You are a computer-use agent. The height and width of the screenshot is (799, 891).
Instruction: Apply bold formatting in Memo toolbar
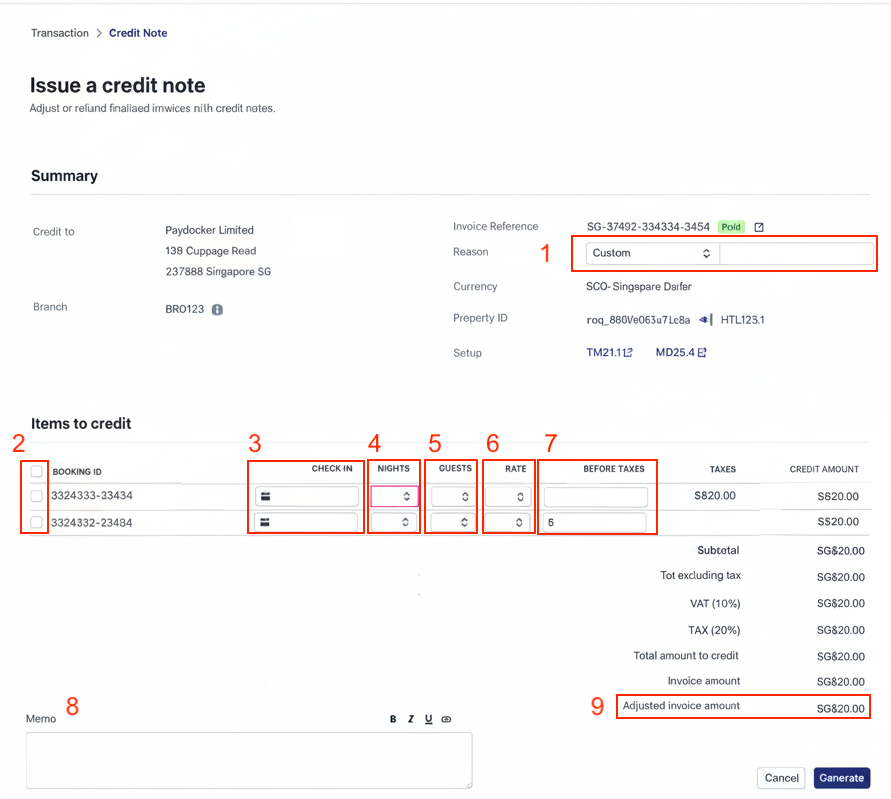(x=393, y=719)
